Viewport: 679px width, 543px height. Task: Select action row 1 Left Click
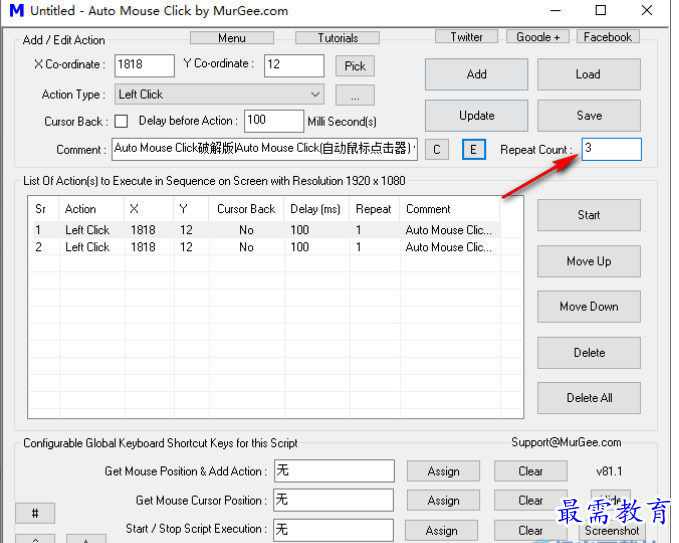266,230
